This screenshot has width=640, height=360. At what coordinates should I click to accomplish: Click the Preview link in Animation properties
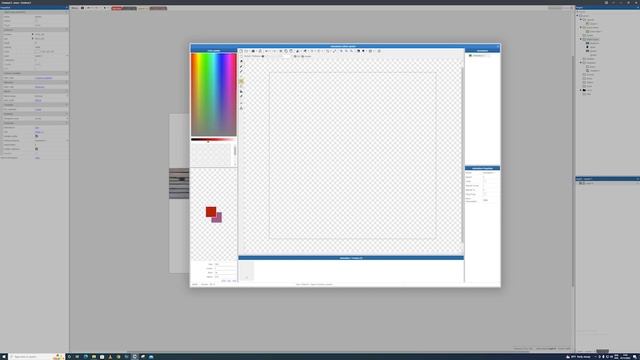485,200
